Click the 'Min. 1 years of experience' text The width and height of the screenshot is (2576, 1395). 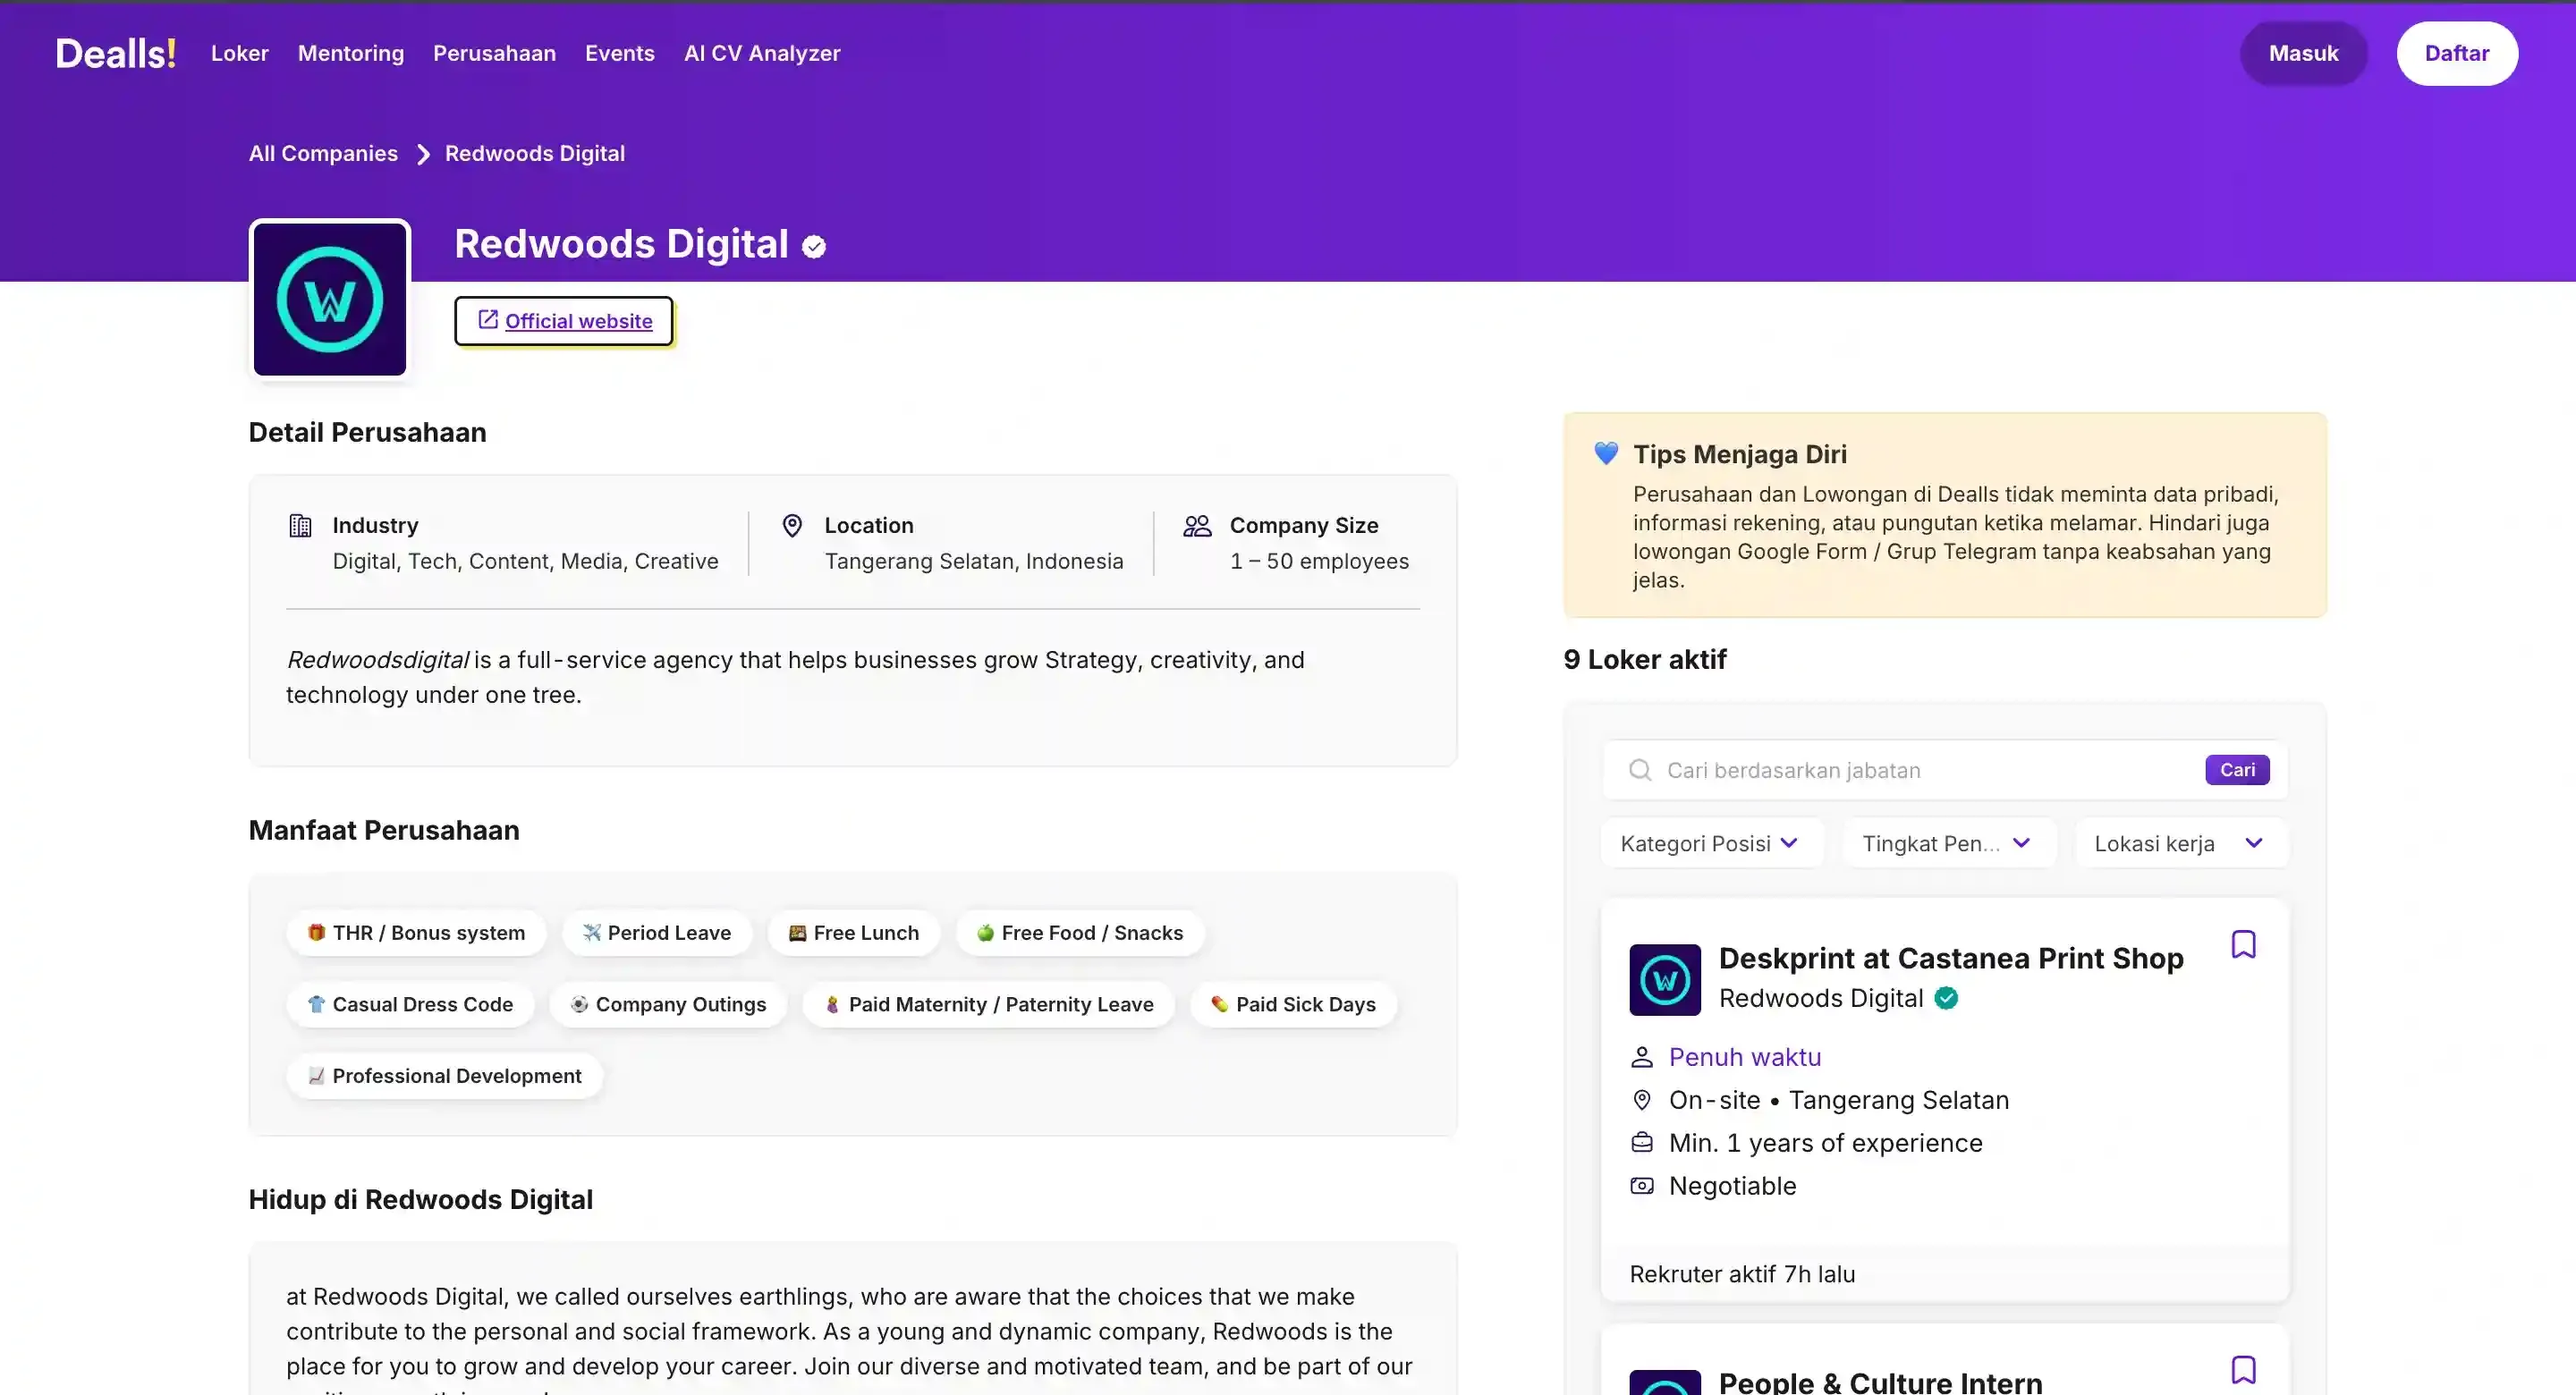click(1825, 1142)
